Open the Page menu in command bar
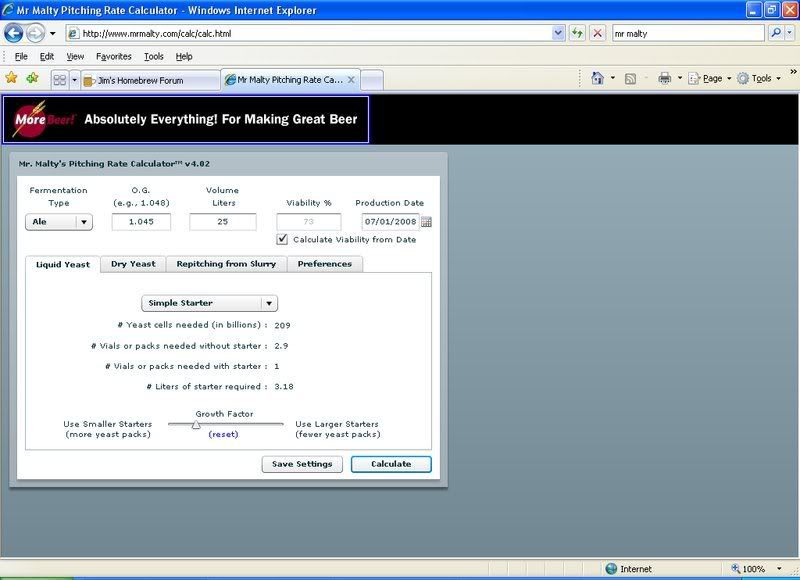 [x=710, y=78]
